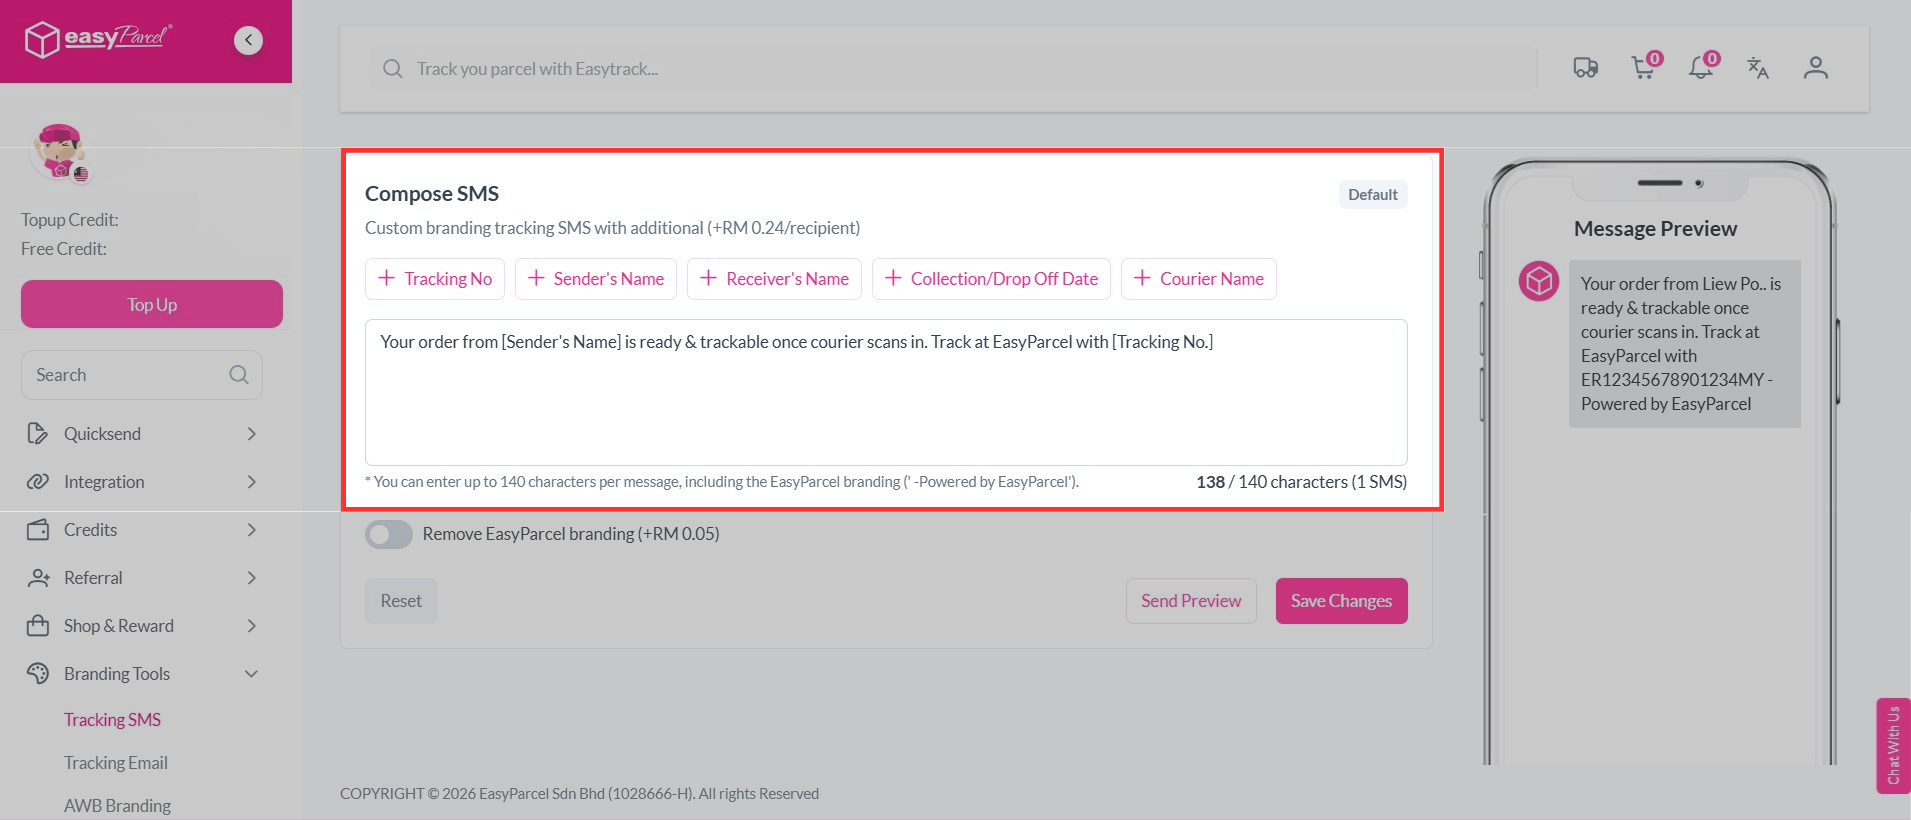Viewport: 1911px width, 820px height.
Task: Open the delivery truck icon in the header
Action: (1585, 68)
